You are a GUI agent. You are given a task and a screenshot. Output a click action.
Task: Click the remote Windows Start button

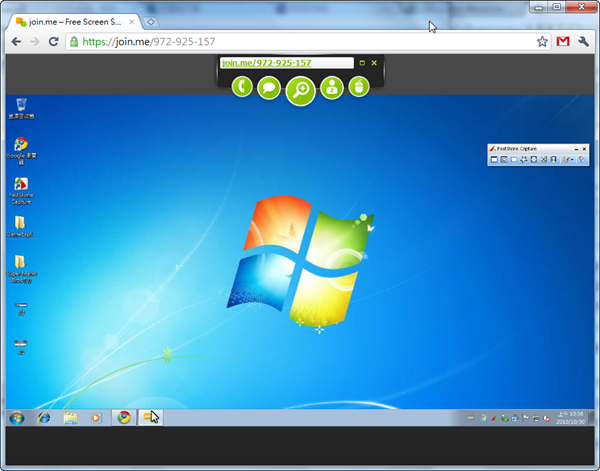pos(17,417)
